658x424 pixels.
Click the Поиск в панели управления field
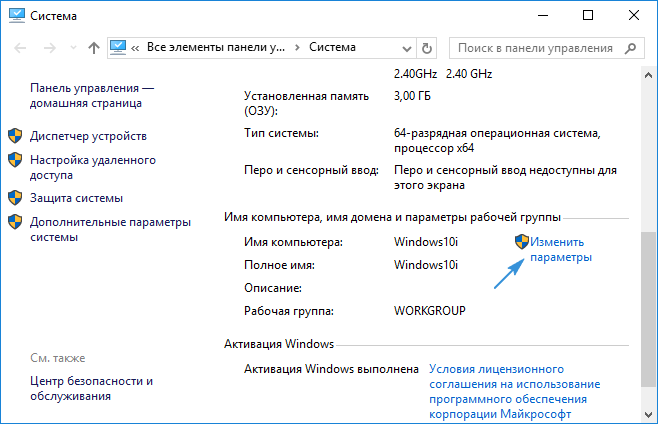535,48
